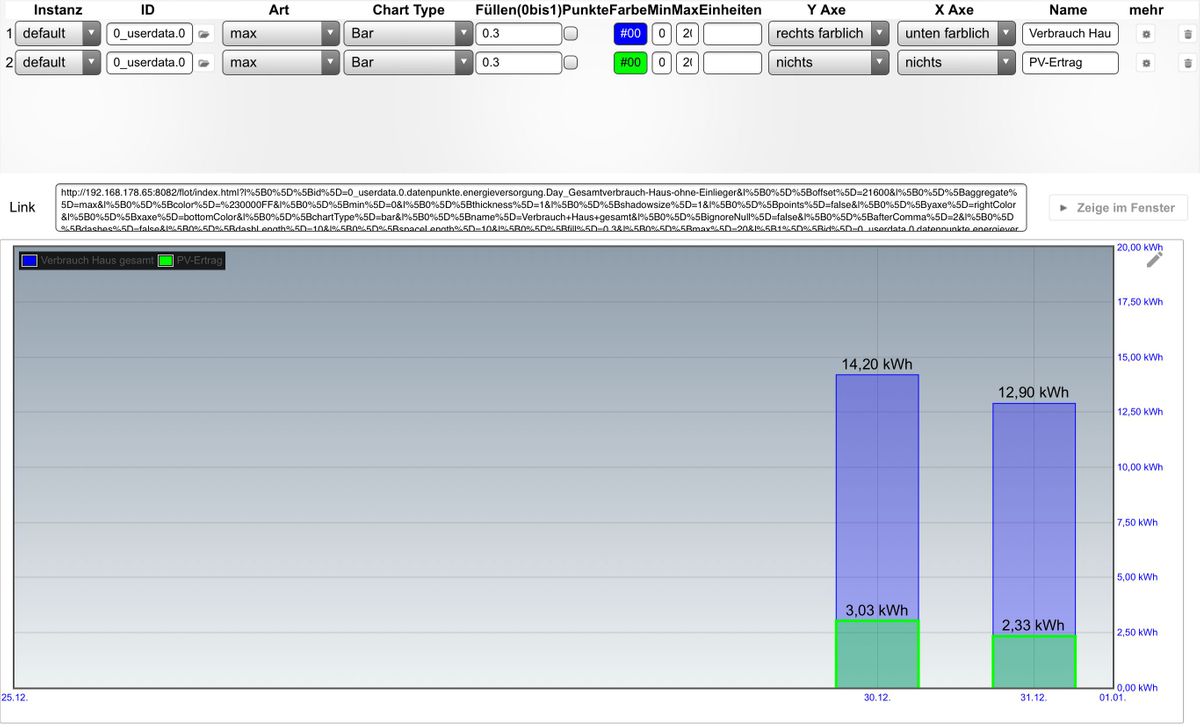Open folder browser for row 2 ID
This screenshot has width=1200, height=727.
[x=204, y=62]
